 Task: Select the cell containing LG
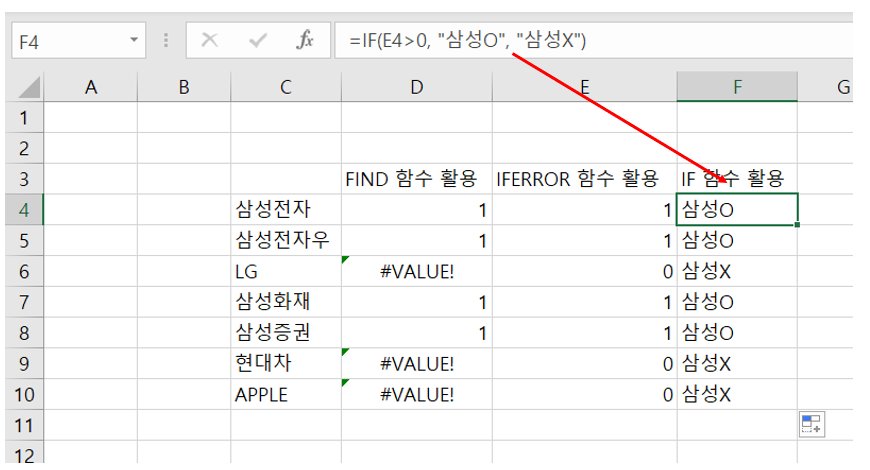[286, 271]
